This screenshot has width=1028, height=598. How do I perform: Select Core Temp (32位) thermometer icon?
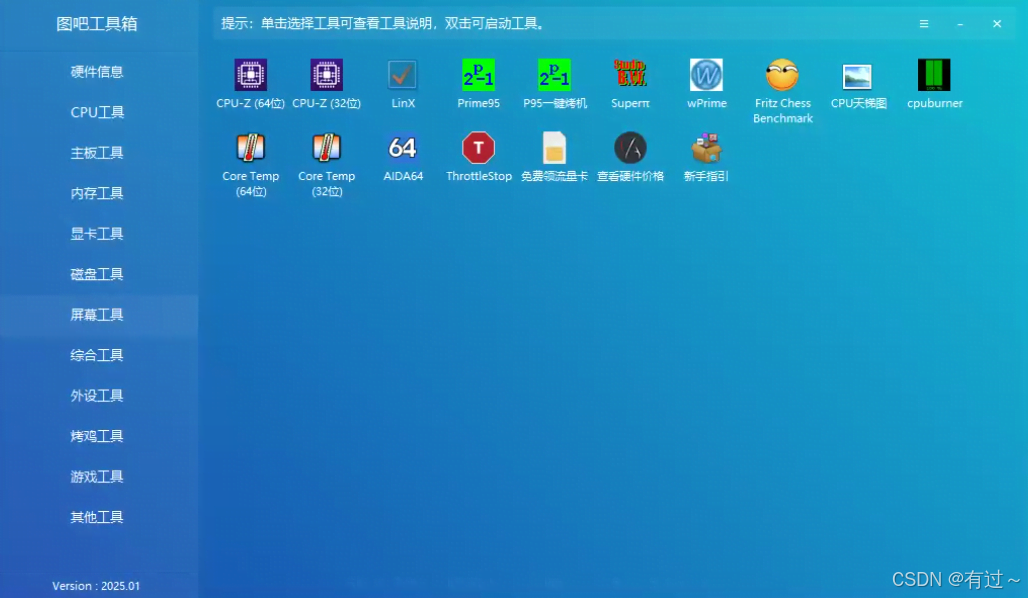coord(326,148)
